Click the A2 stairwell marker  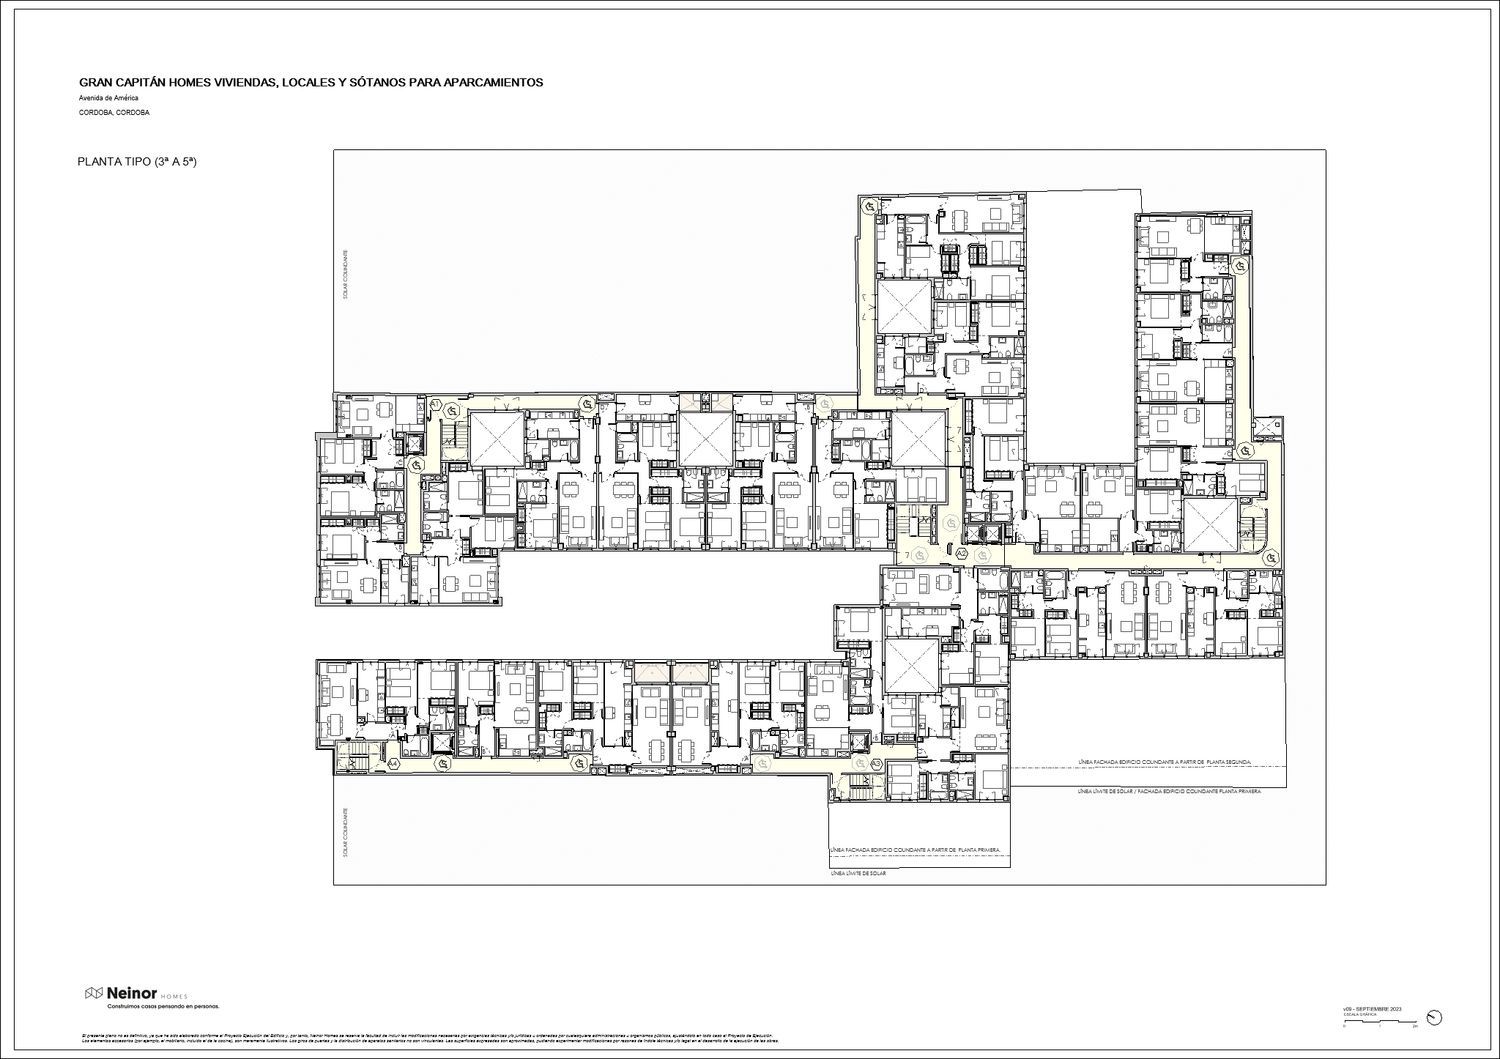pyautogui.click(x=961, y=552)
